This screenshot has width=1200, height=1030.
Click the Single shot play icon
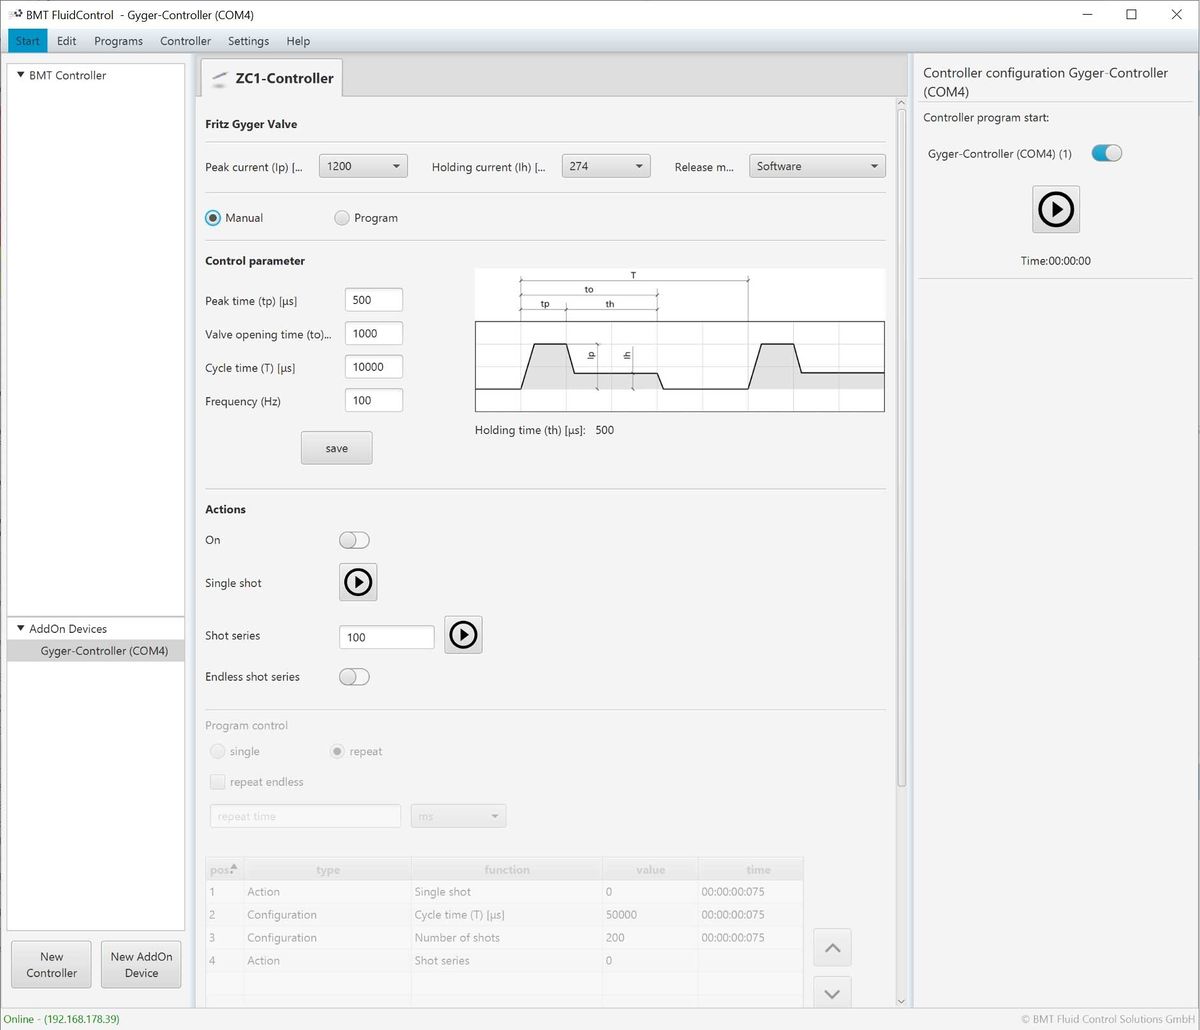coord(358,582)
